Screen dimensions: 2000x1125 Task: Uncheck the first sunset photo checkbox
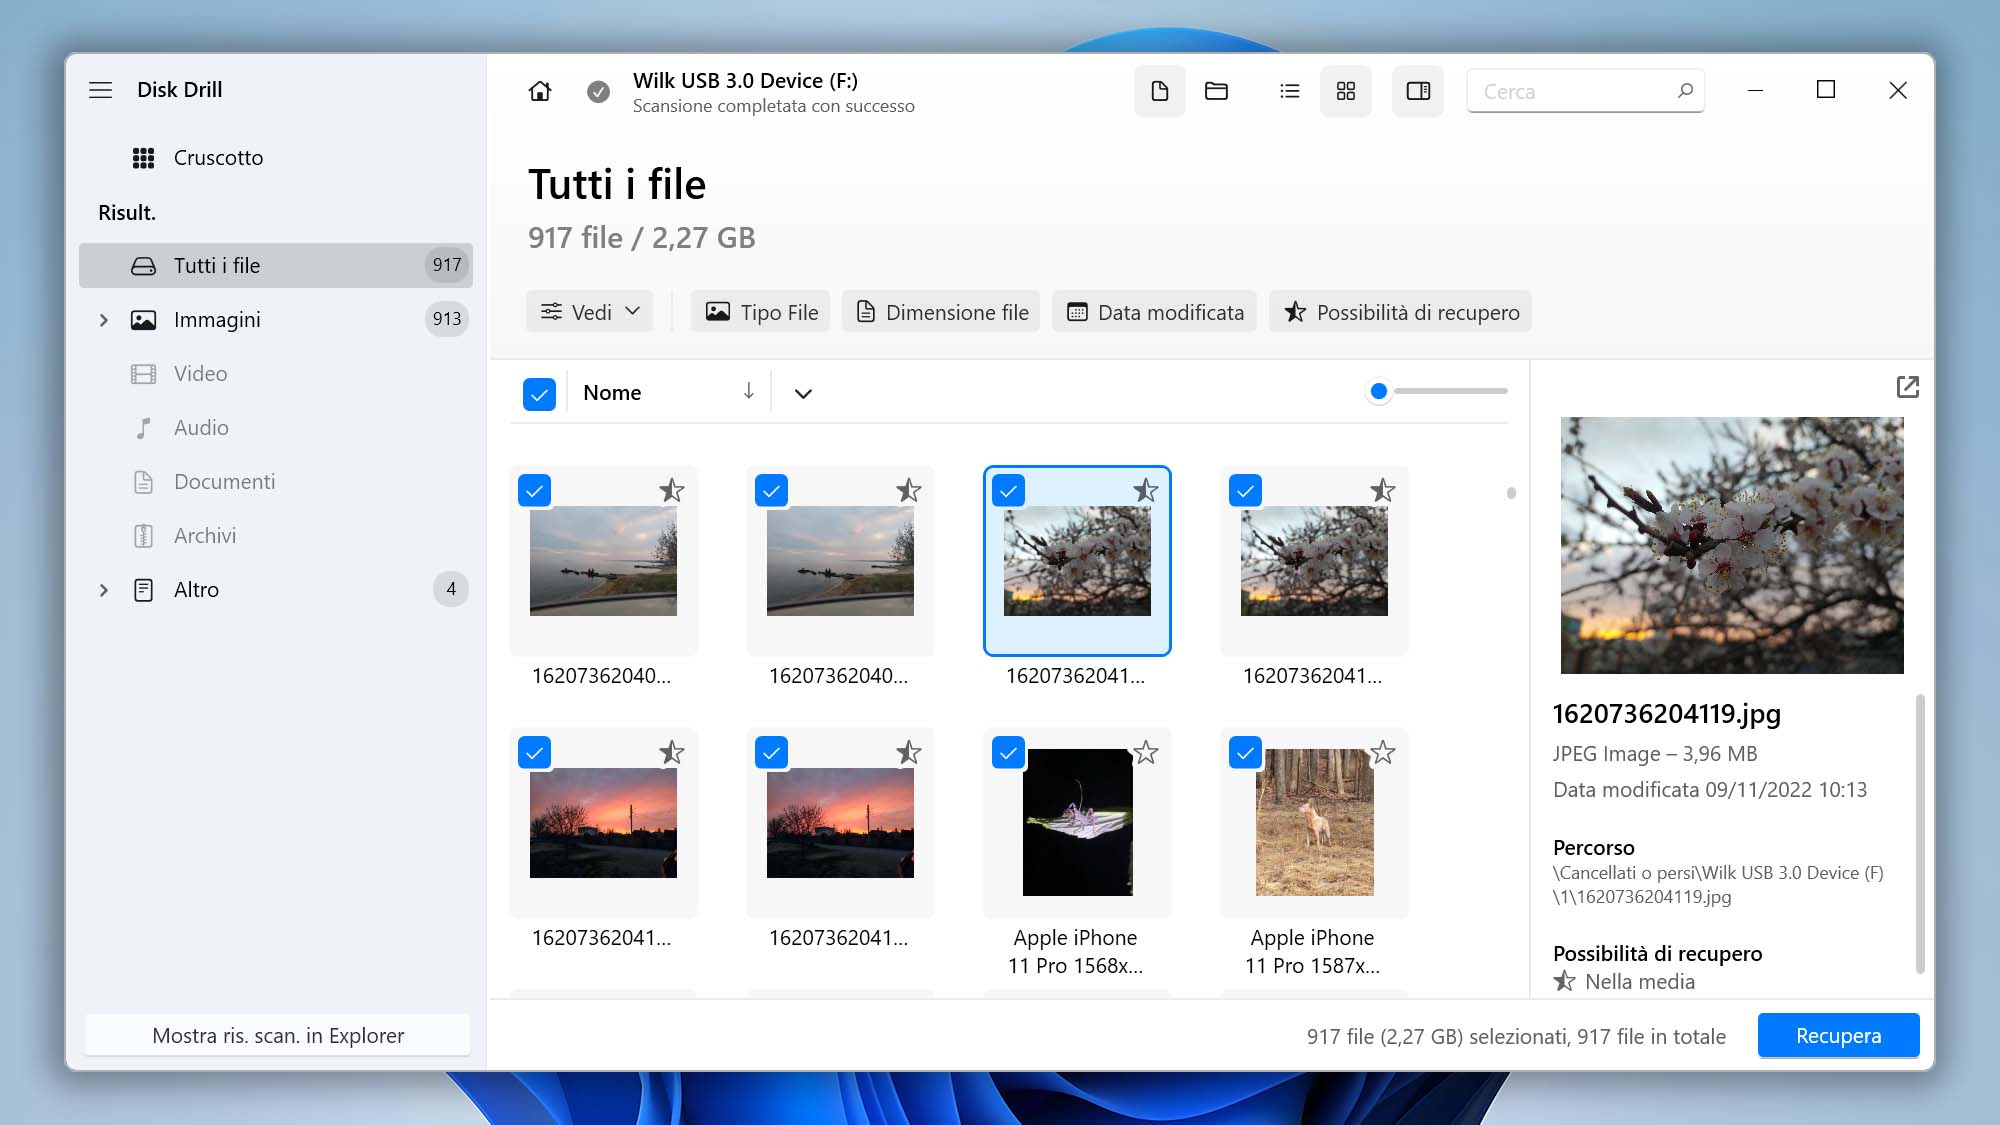(x=535, y=753)
